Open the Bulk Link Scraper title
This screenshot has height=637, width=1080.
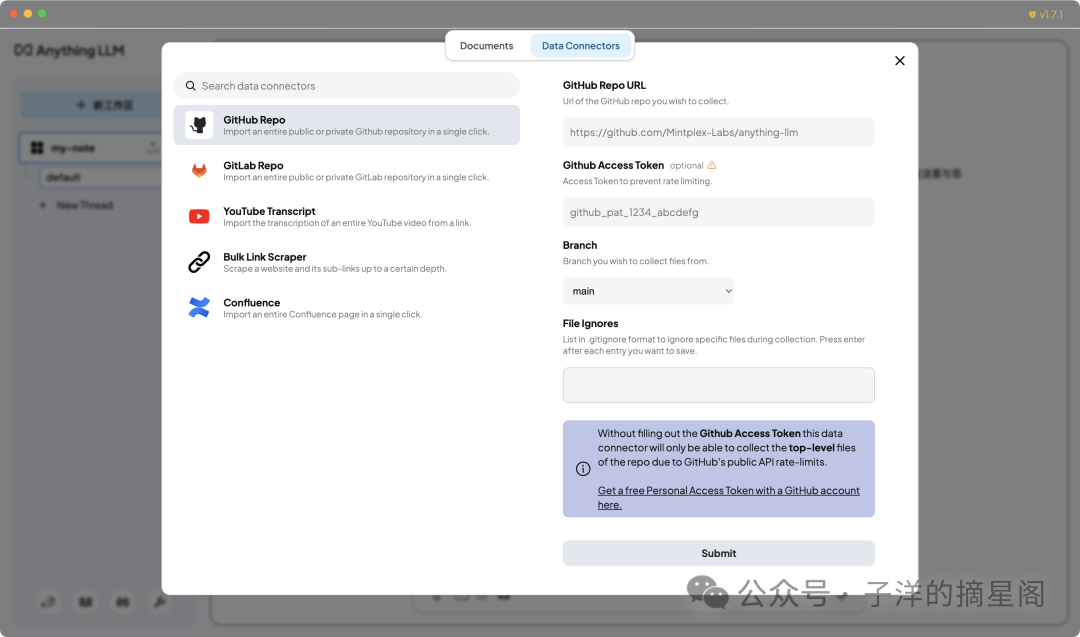coord(264,257)
